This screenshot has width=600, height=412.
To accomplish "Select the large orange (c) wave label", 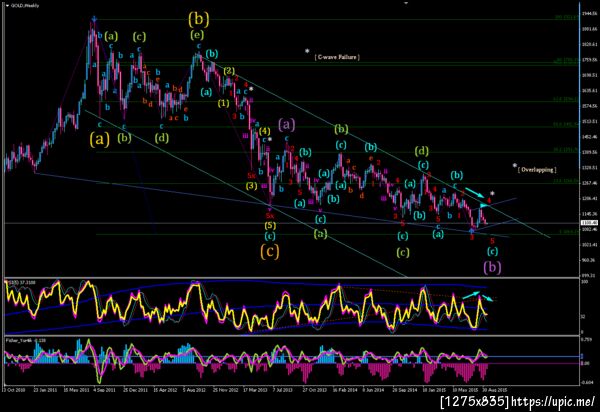I will [x=270, y=251].
